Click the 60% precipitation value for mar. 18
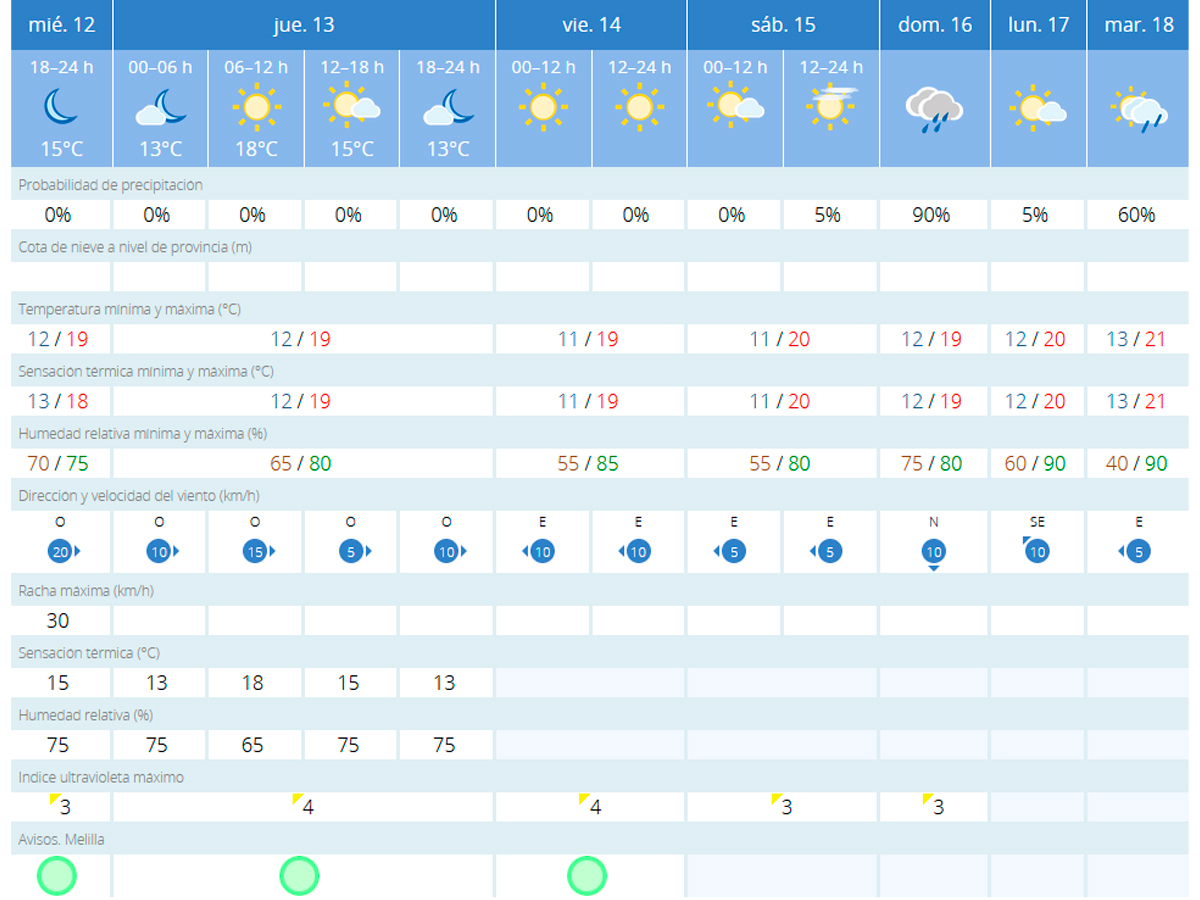 tap(1136, 215)
